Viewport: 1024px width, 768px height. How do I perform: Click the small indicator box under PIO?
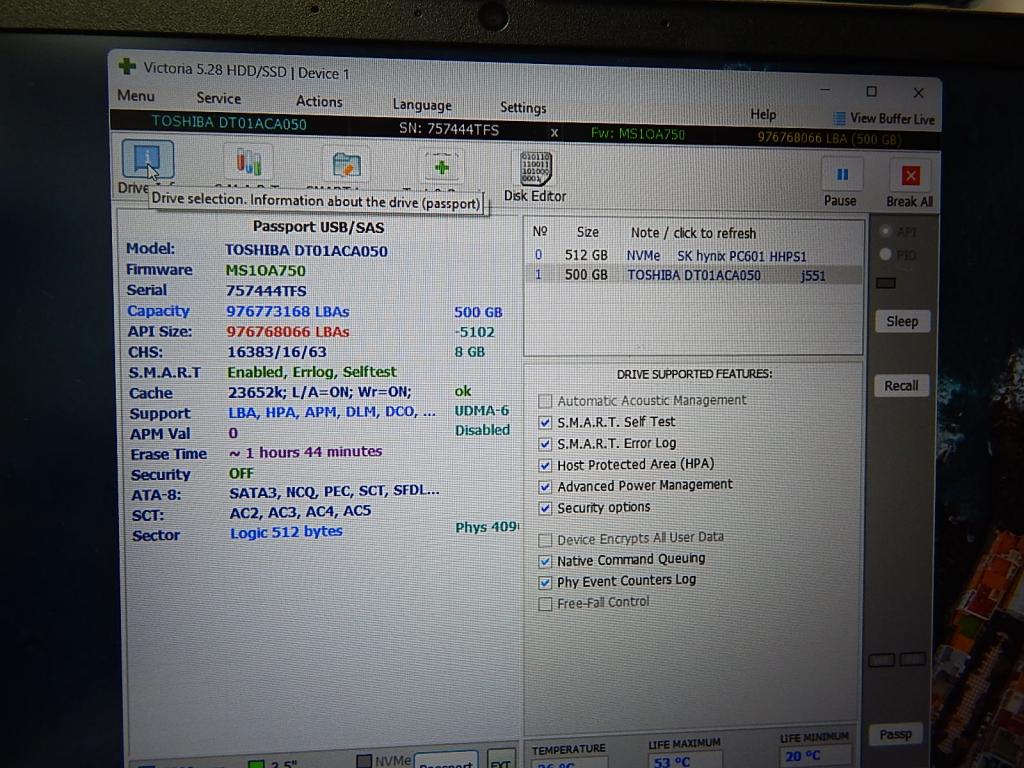click(x=886, y=283)
